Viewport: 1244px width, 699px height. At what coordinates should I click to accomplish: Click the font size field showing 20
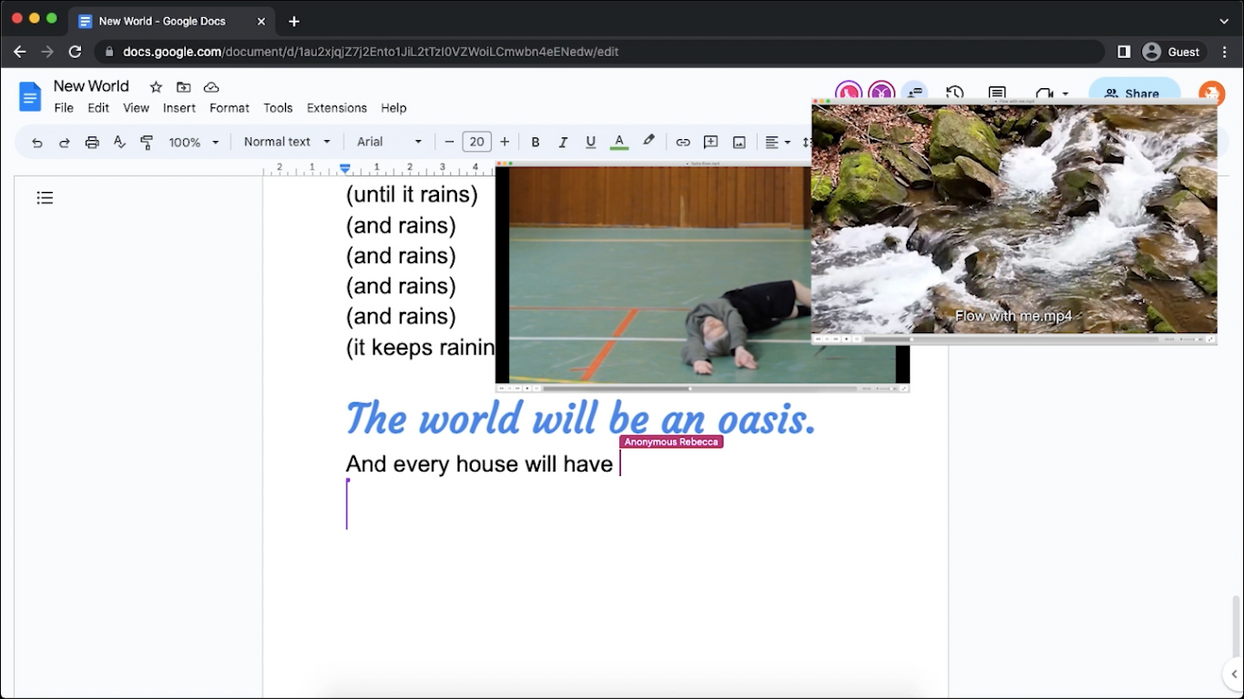point(477,142)
